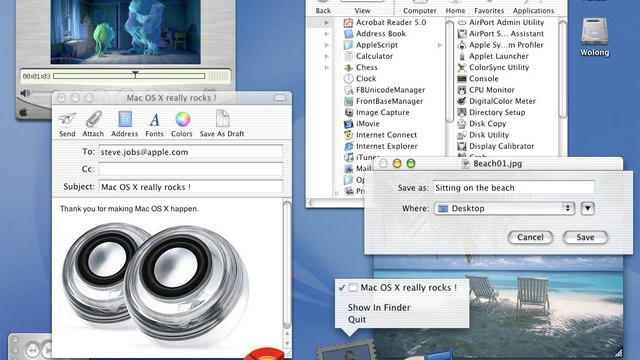
Task: Select Address Book application icon
Action: (x=348, y=33)
